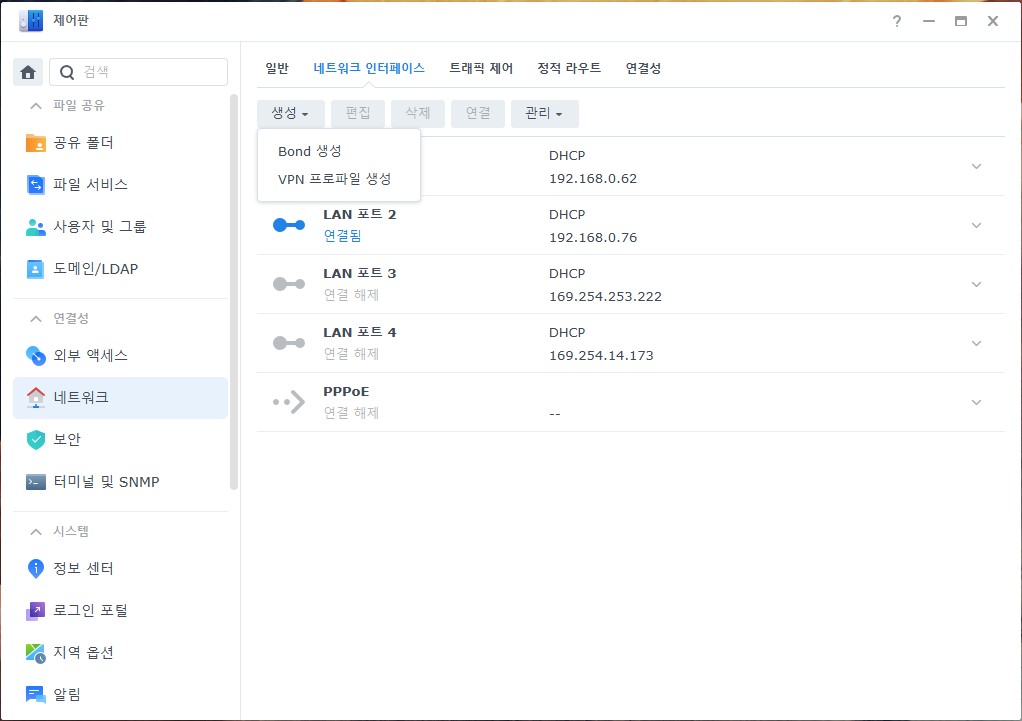Click the 검색 search input field
Image resolution: width=1022 pixels, height=721 pixels.
point(139,72)
